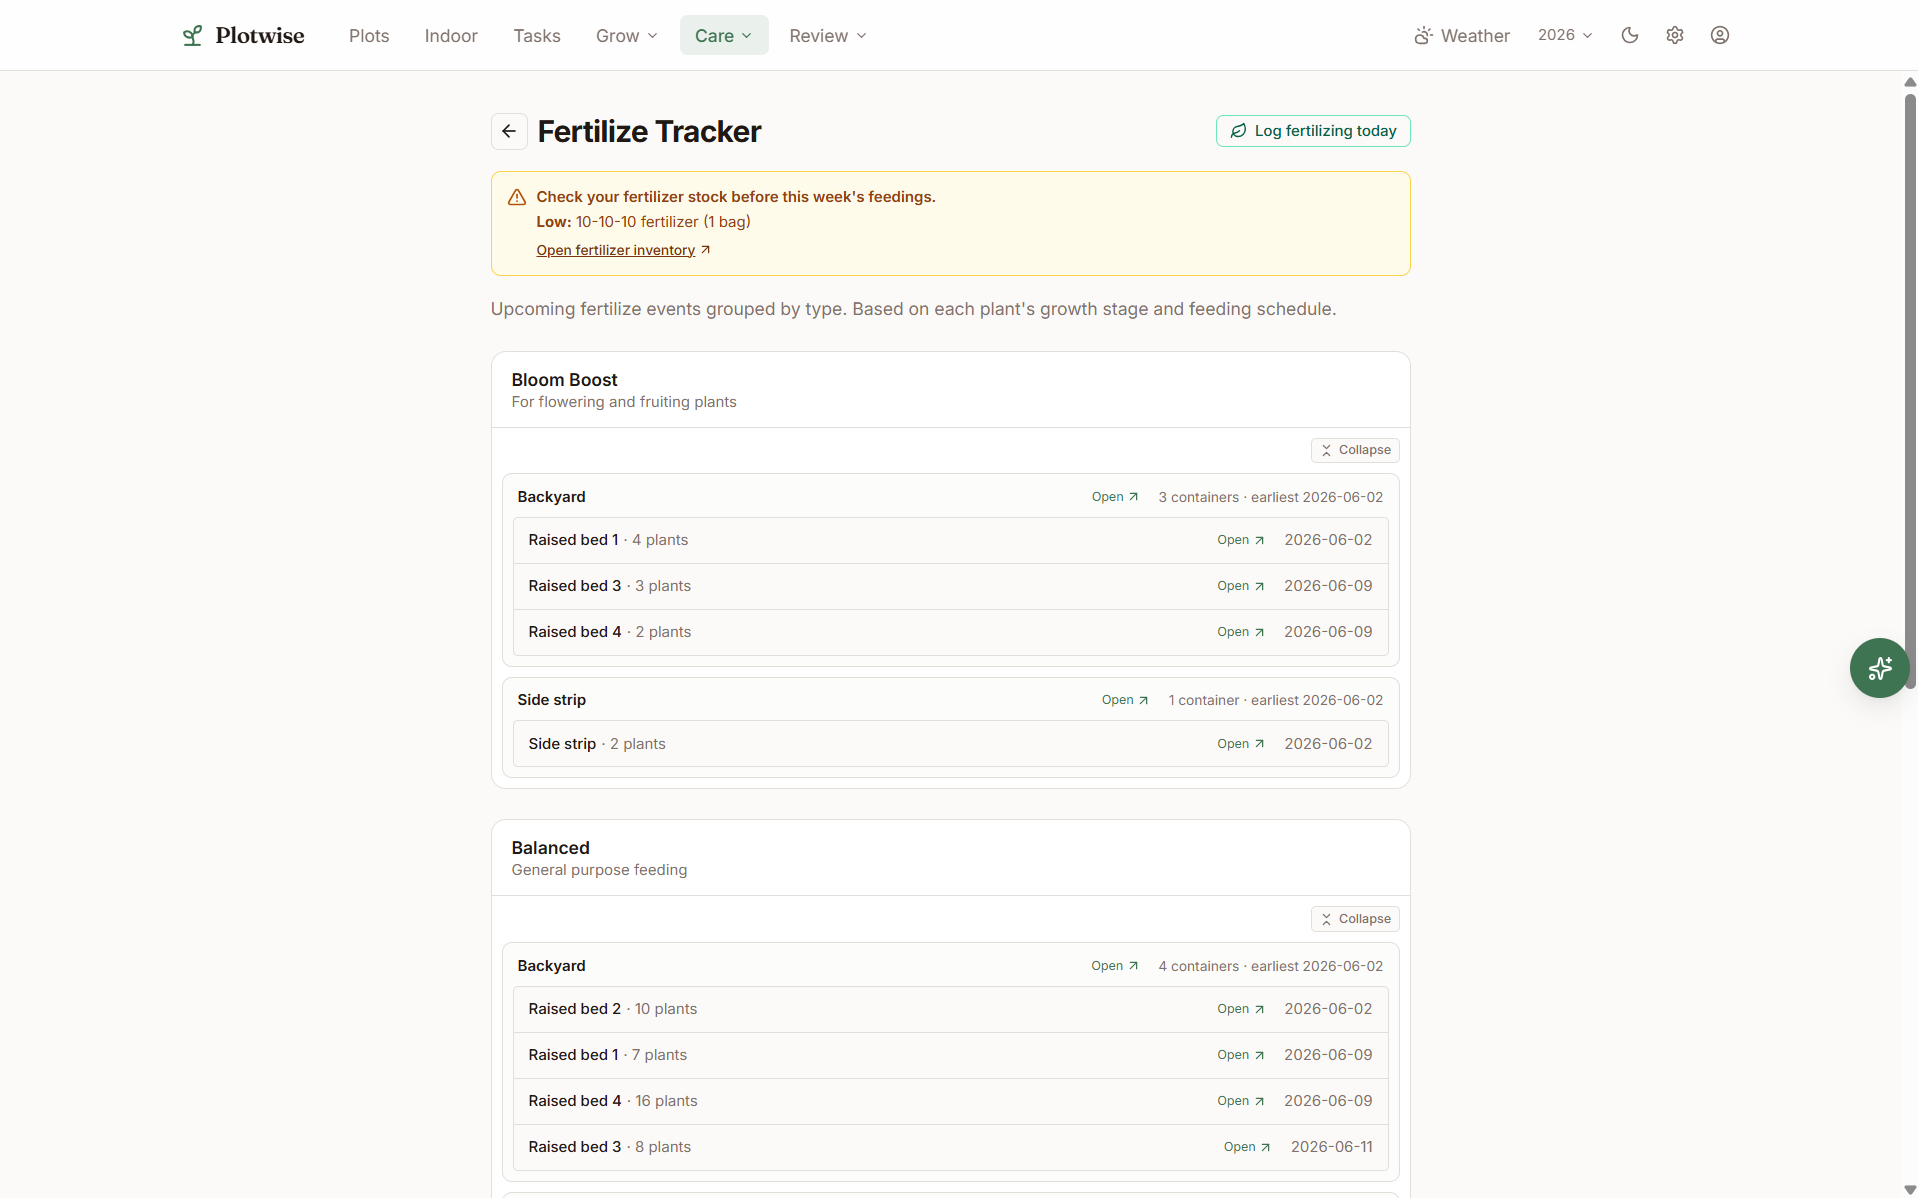This screenshot has width=1918, height=1198.
Task: Open Raised bed 4 with 16 plants
Action: [1241, 1101]
